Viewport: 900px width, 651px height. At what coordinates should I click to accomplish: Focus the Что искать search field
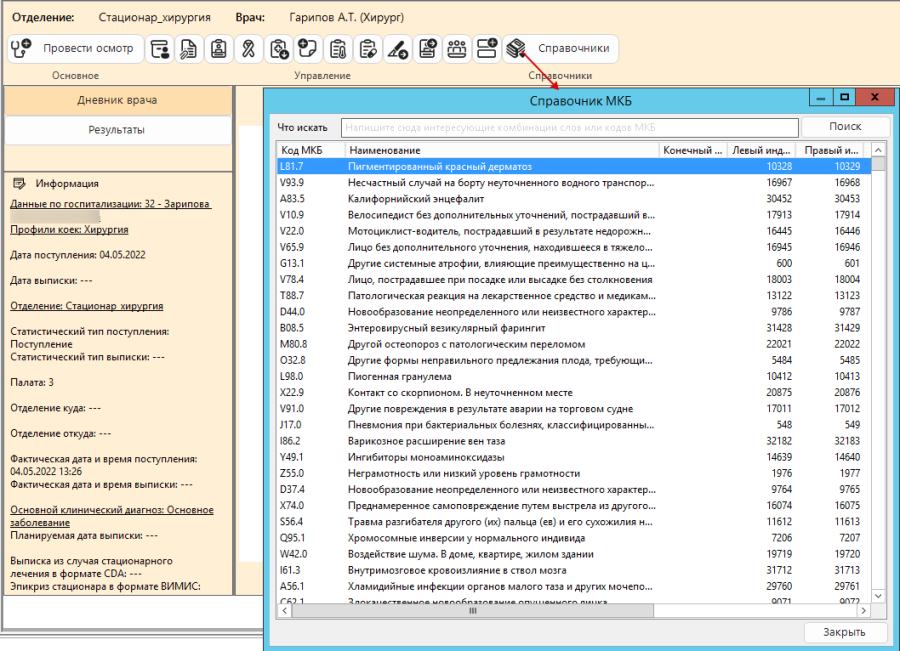(569, 127)
